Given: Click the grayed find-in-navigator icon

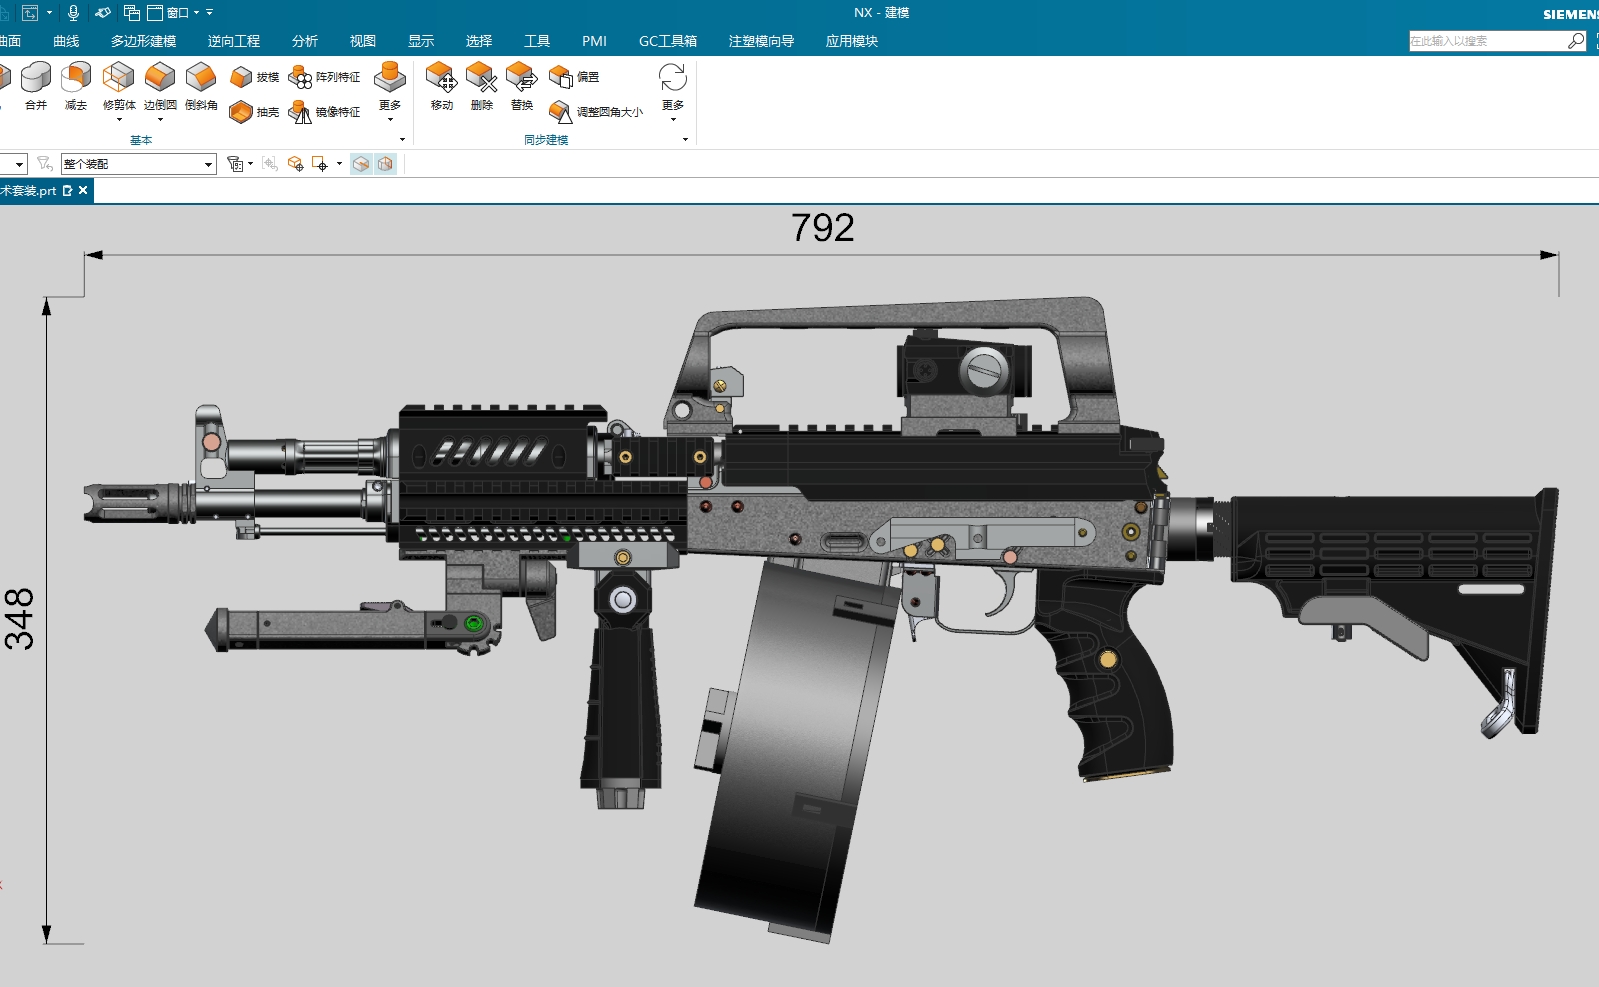Looking at the screenshot, I should [270, 164].
